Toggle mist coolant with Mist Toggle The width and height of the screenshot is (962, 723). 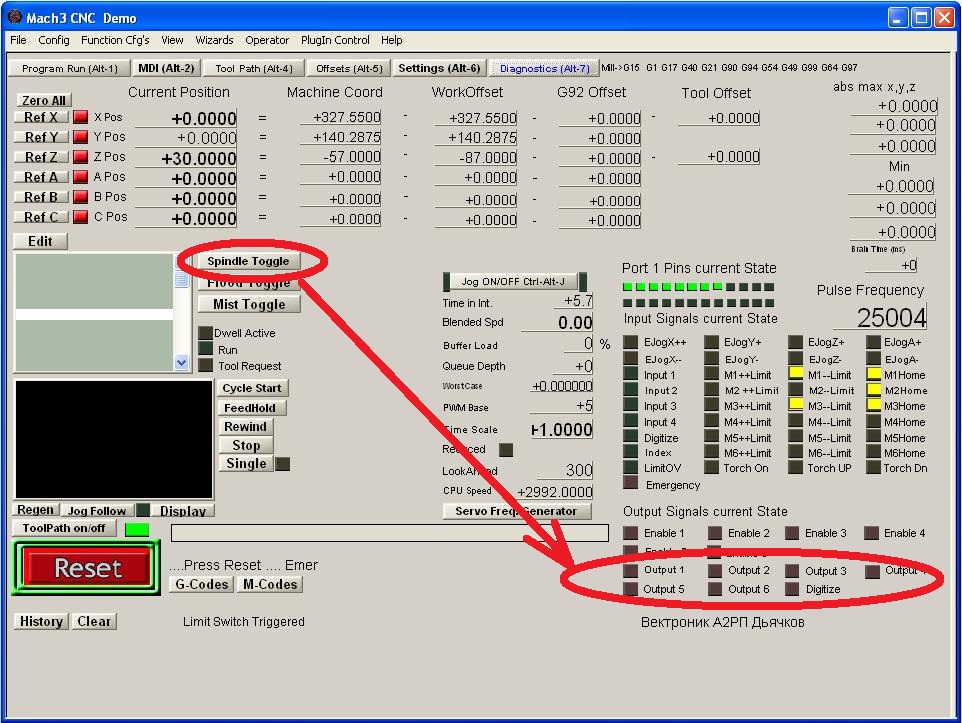tap(249, 304)
